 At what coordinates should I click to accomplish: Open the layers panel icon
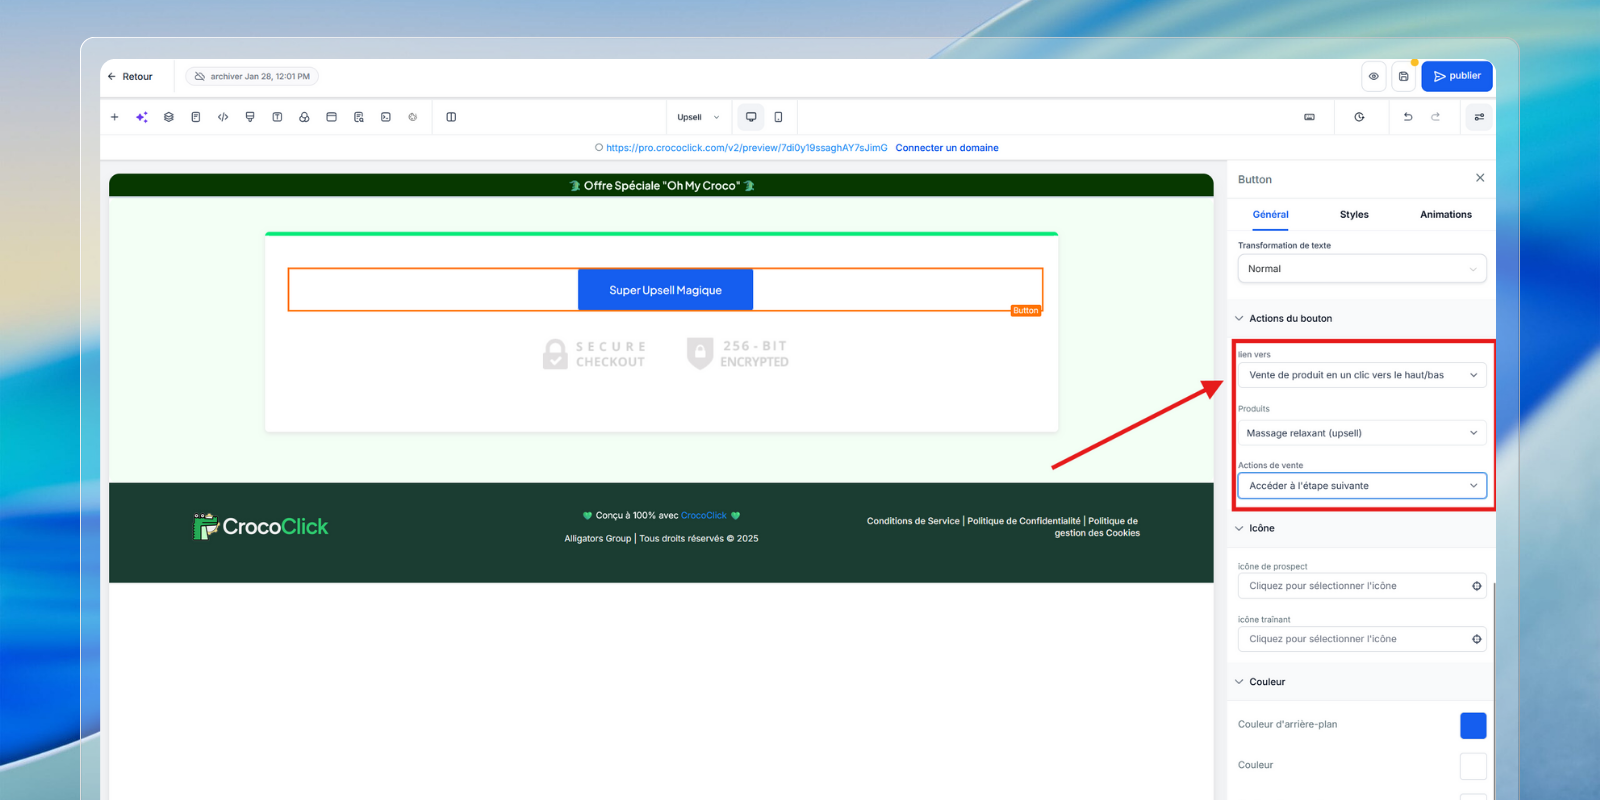[169, 117]
